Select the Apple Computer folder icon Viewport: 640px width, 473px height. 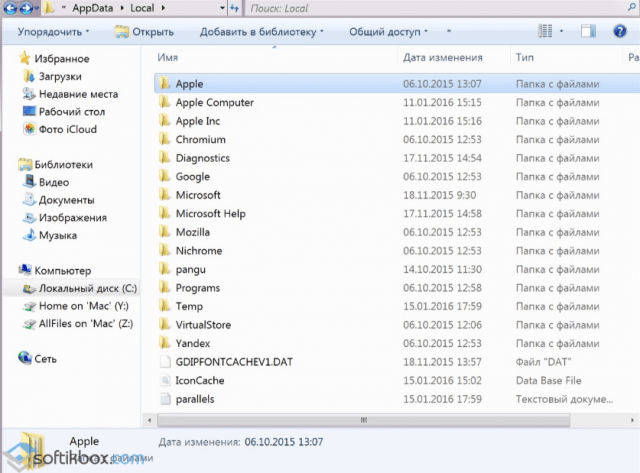click(164, 102)
